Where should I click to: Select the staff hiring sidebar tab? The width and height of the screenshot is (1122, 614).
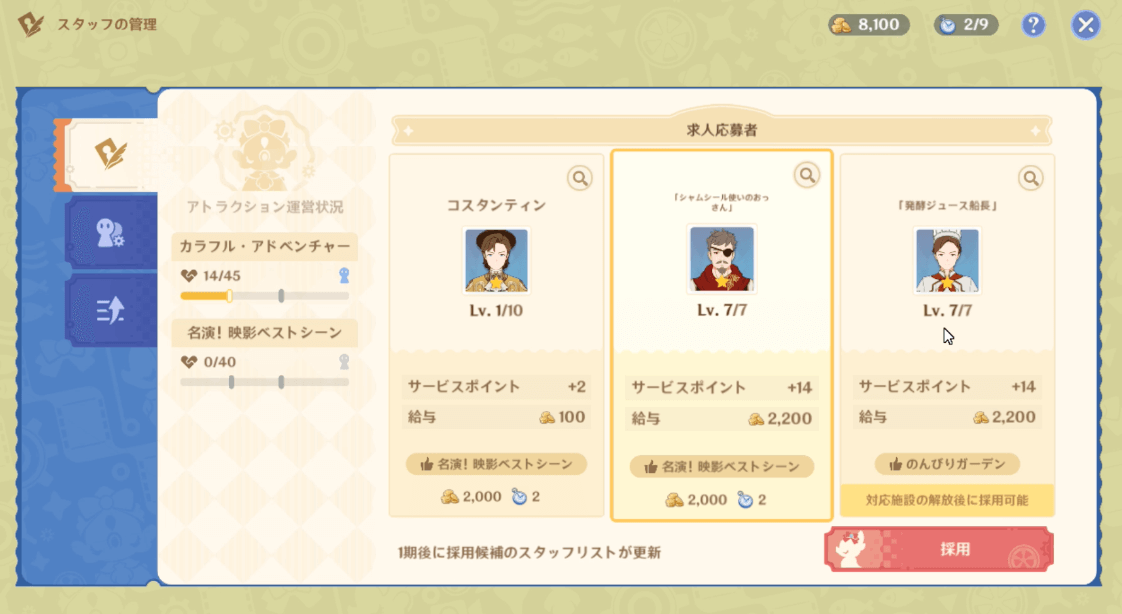click(x=110, y=155)
